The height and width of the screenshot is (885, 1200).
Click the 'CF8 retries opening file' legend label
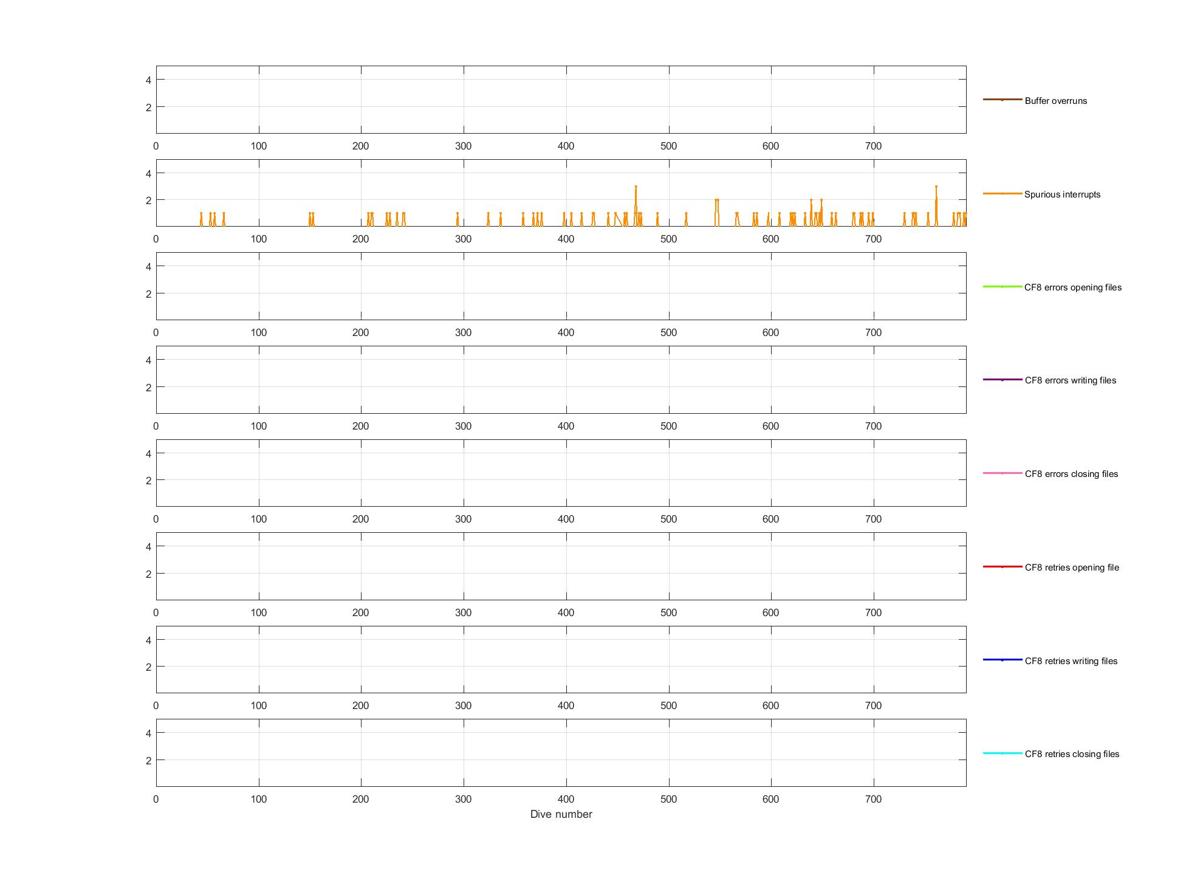pyautogui.click(x=1071, y=567)
